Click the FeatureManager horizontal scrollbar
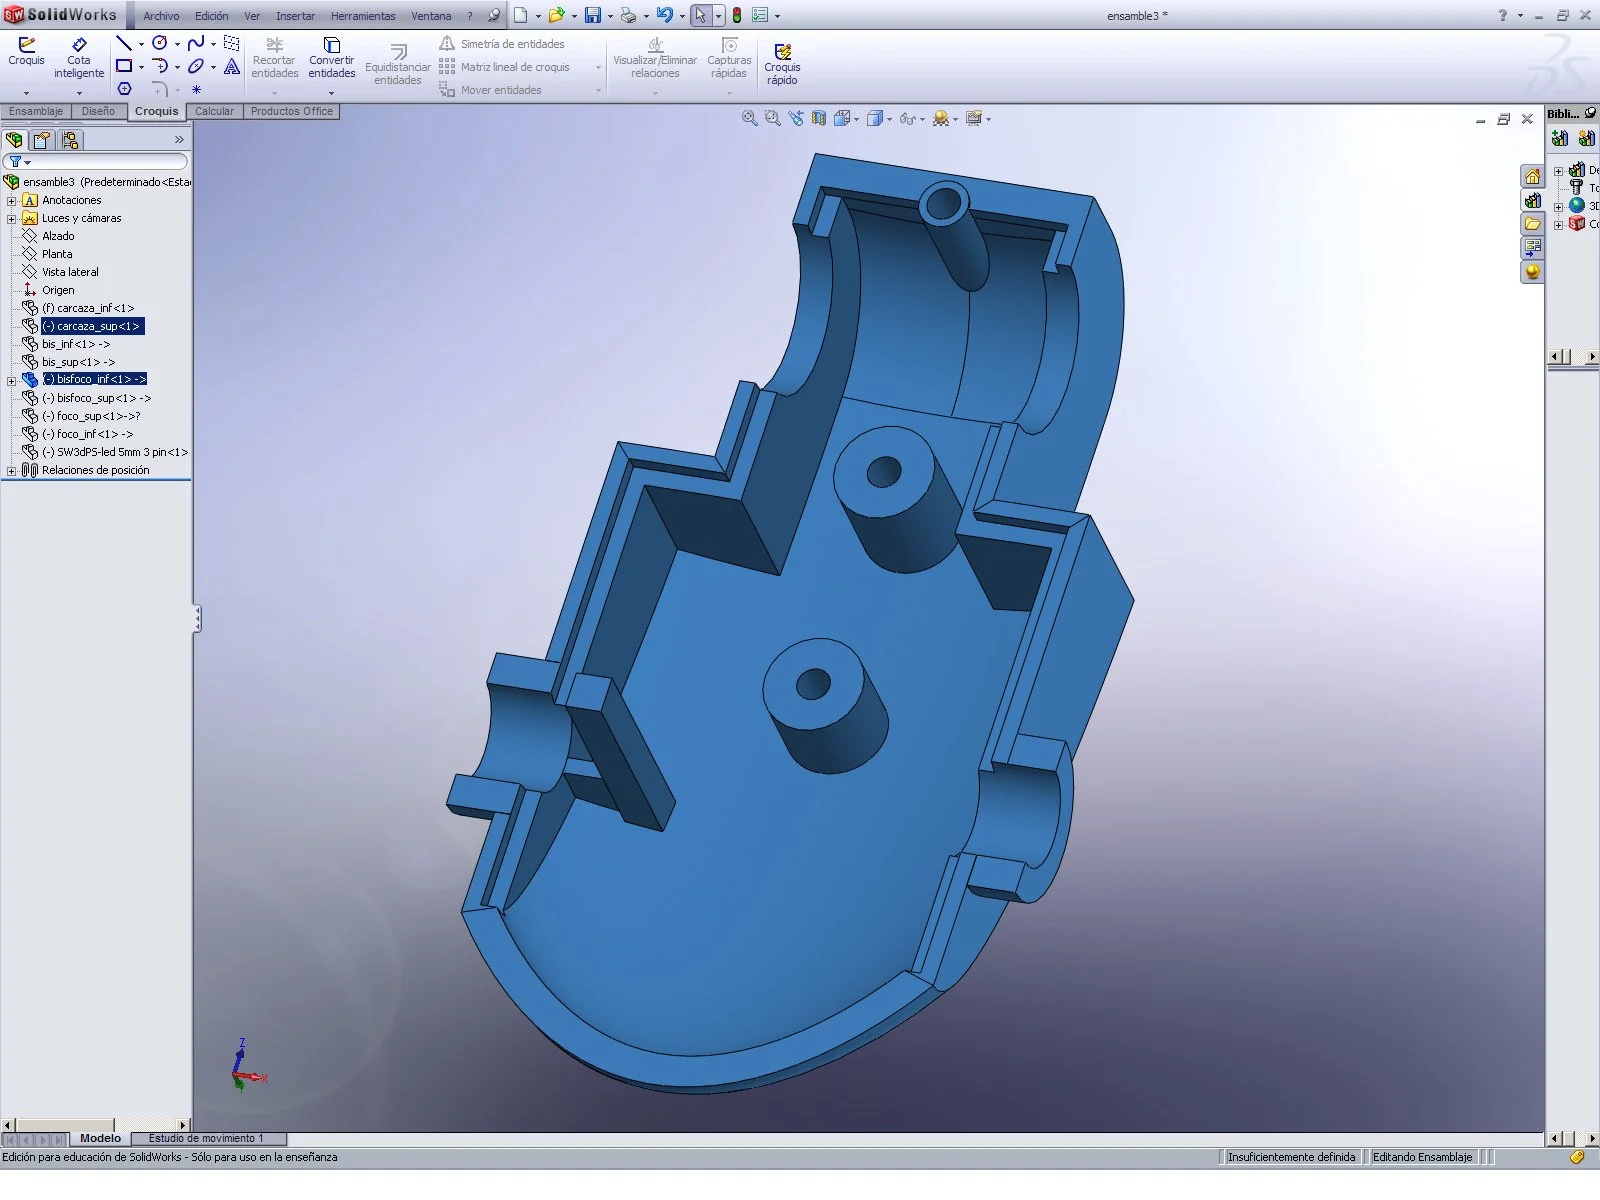Viewport: 1600px width, 1200px height. [96, 1125]
